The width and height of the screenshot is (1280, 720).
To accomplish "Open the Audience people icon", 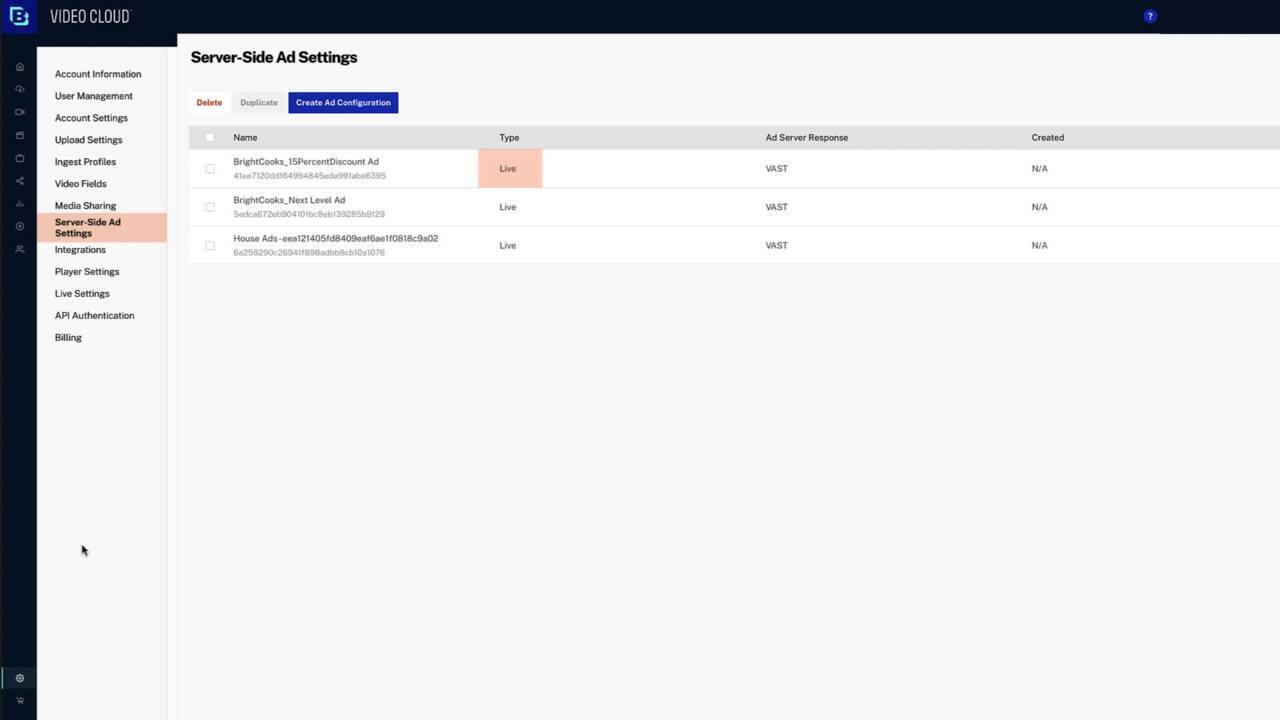I will [19, 249].
